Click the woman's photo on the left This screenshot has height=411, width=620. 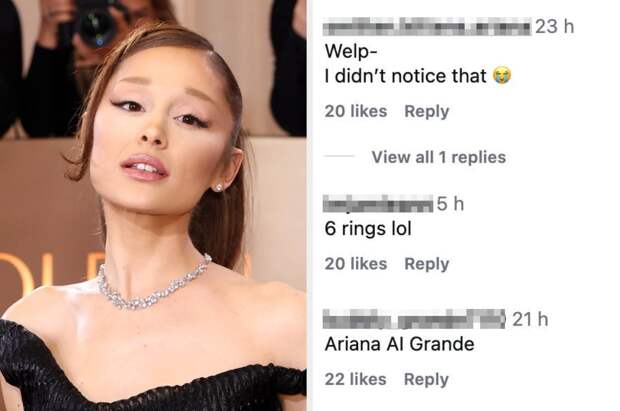click(153, 205)
